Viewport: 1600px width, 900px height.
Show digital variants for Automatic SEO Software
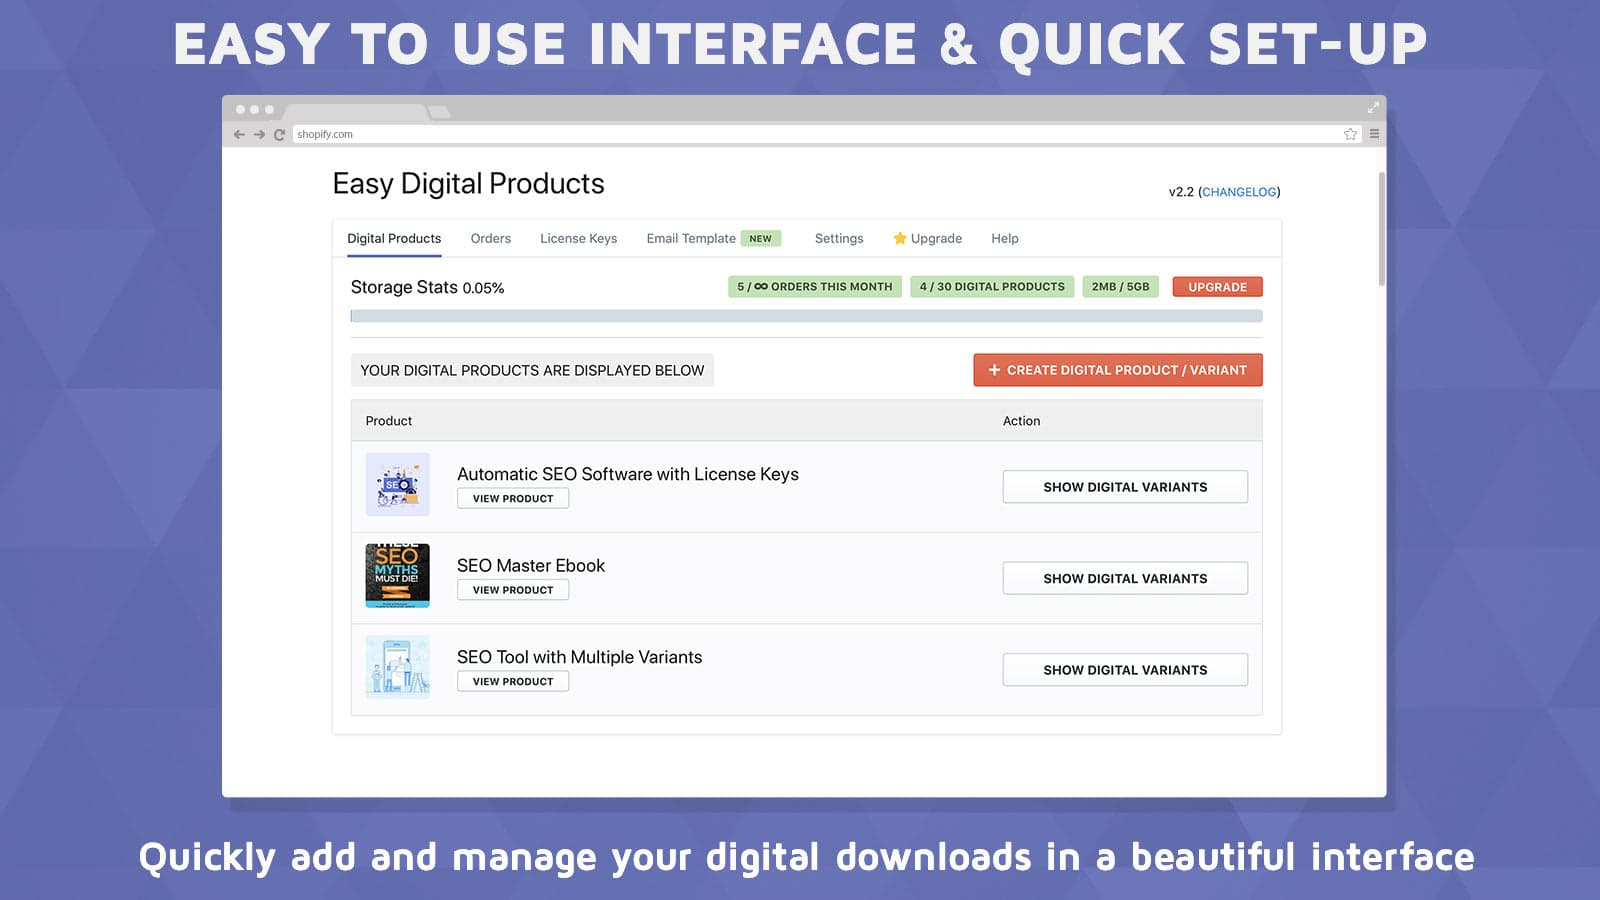click(x=1124, y=487)
